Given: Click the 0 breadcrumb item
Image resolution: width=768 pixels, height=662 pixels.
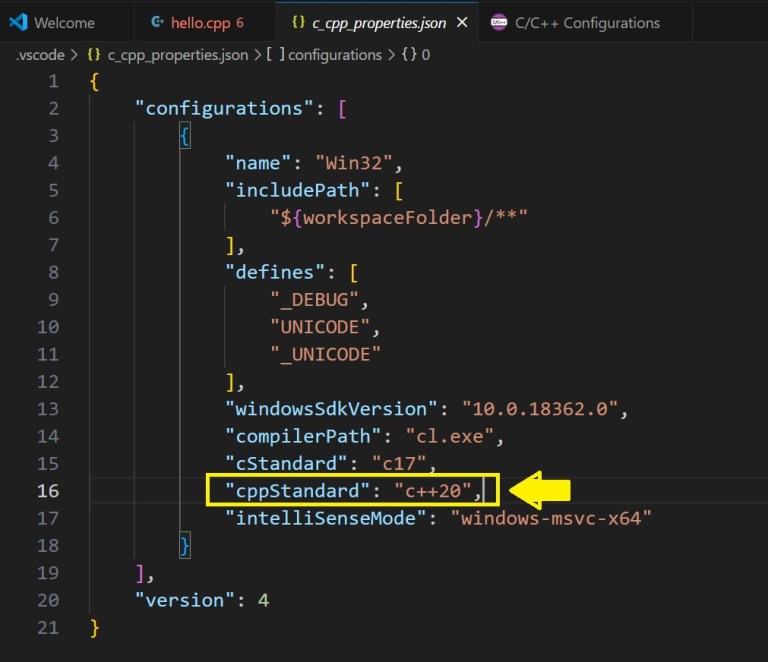Looking at the screenshot, I should 426,55.
